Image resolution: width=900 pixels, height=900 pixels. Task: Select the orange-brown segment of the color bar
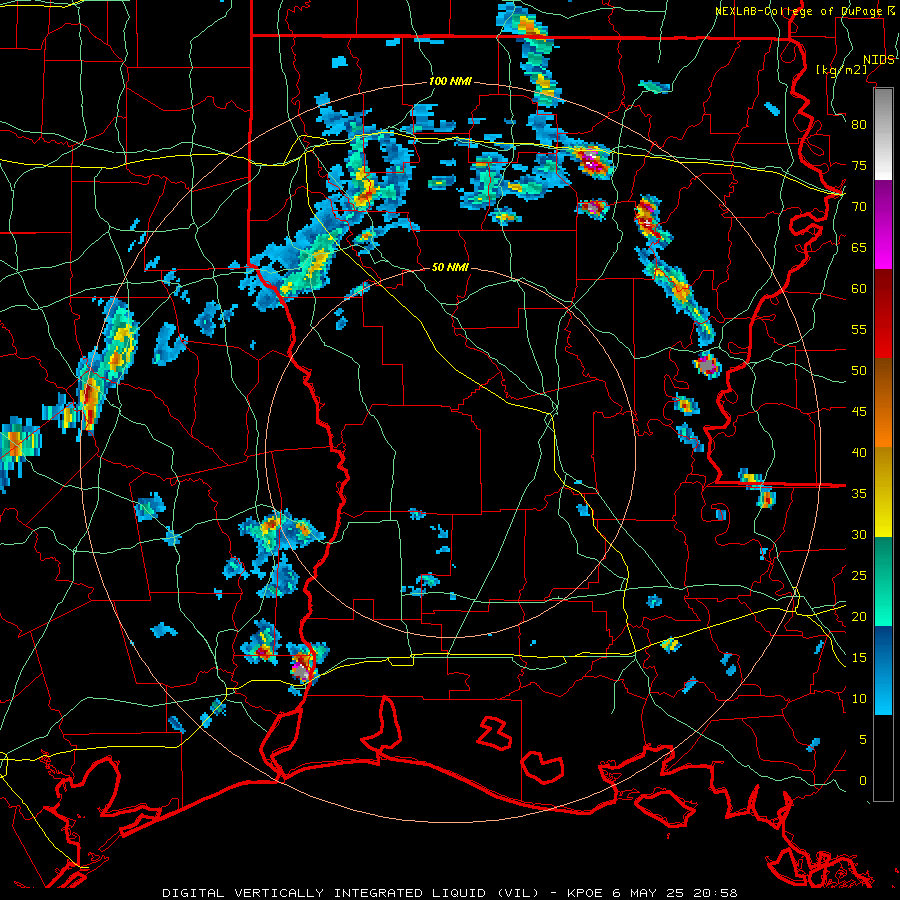tap(883, 402)
